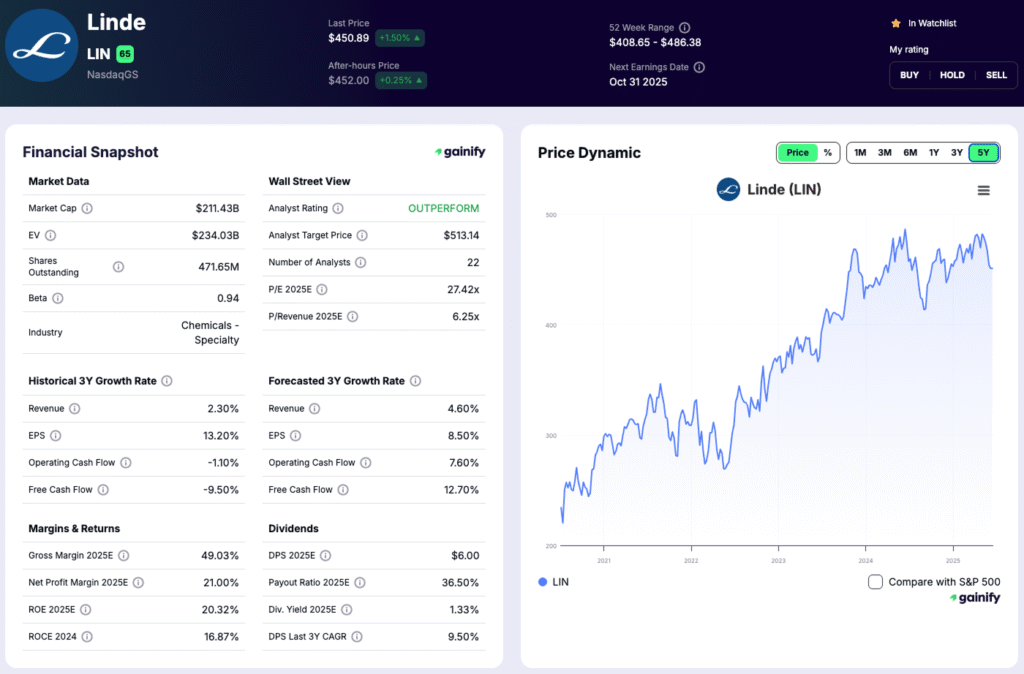Screen dimensions: 1024x674
Task: Rate the stock as SELL
Action: [995, 74]
